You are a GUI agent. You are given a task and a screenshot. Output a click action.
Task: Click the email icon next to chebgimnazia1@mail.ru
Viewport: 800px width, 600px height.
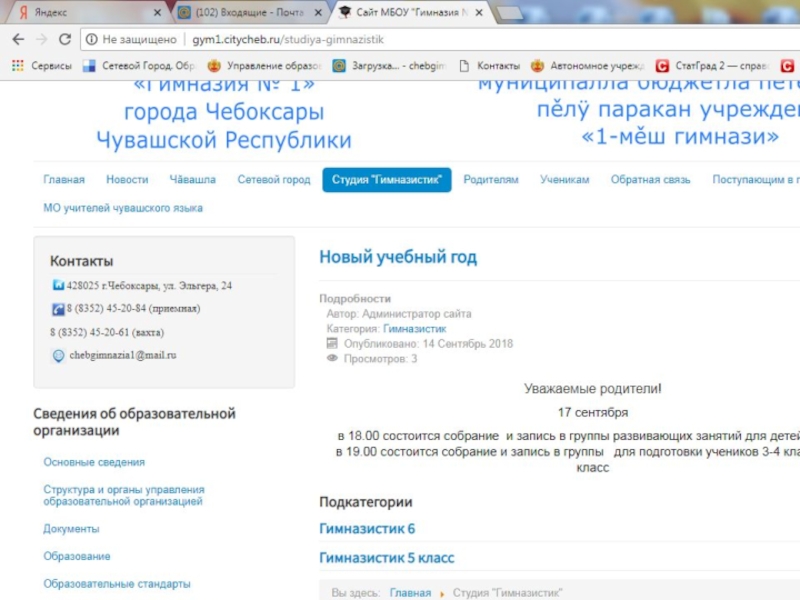pos(58,355)
